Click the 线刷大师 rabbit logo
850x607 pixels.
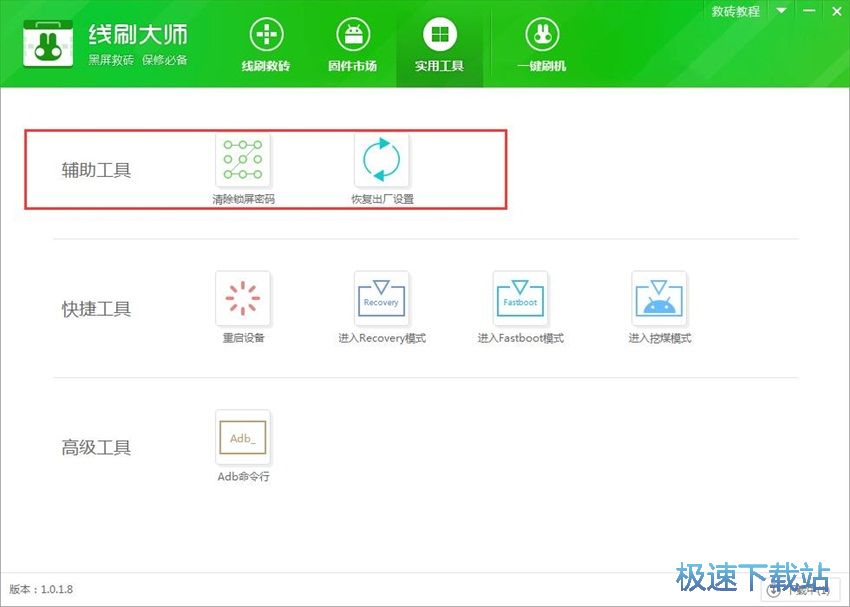tap(48, 44)
